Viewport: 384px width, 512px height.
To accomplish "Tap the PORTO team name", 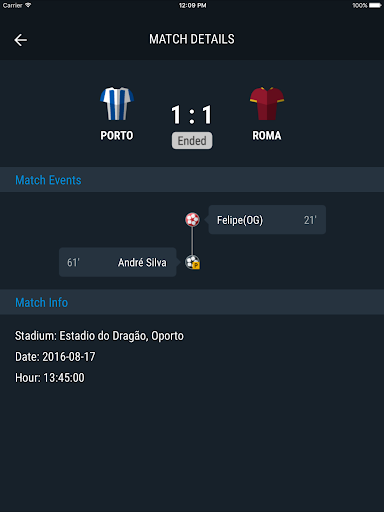I will [x=117, y=135].
